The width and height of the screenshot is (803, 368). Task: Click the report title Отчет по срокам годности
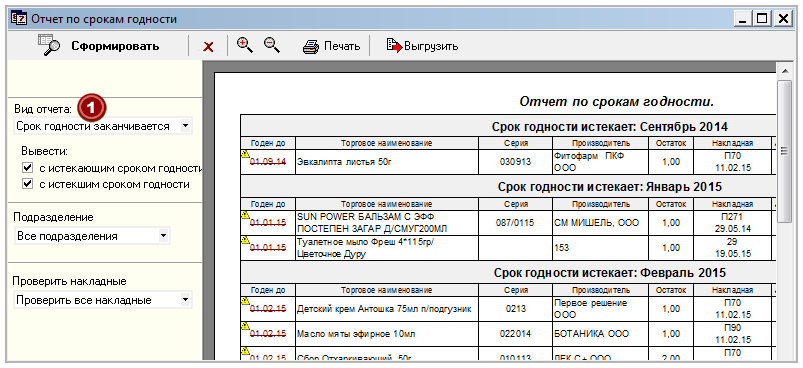[617, 101]
